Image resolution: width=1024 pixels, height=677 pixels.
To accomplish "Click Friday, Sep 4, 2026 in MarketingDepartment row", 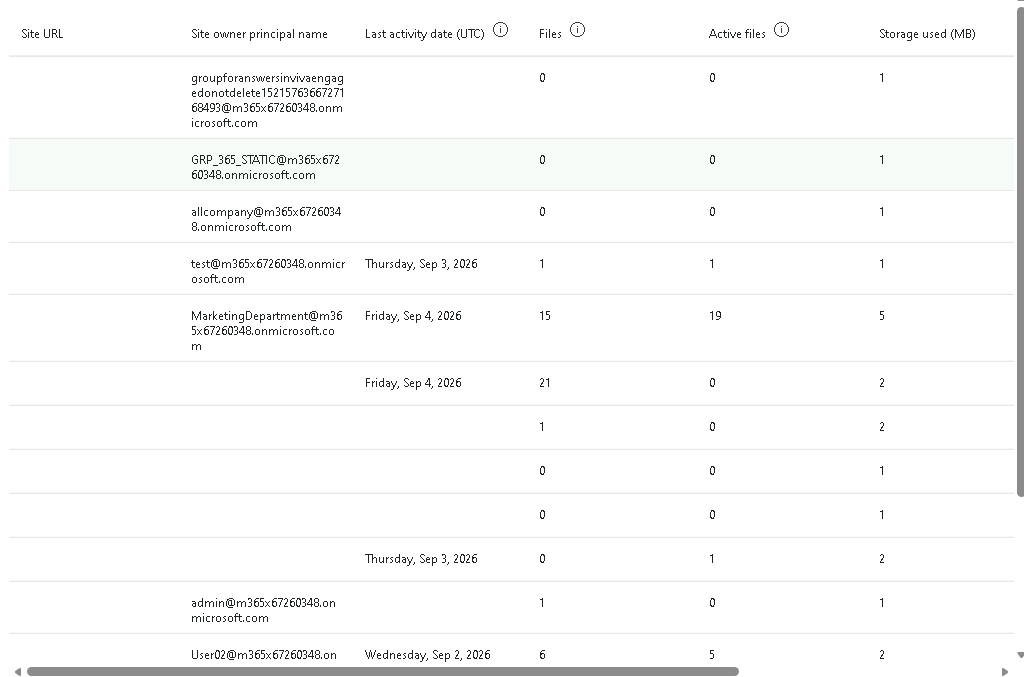I will (x=413, y=316).
